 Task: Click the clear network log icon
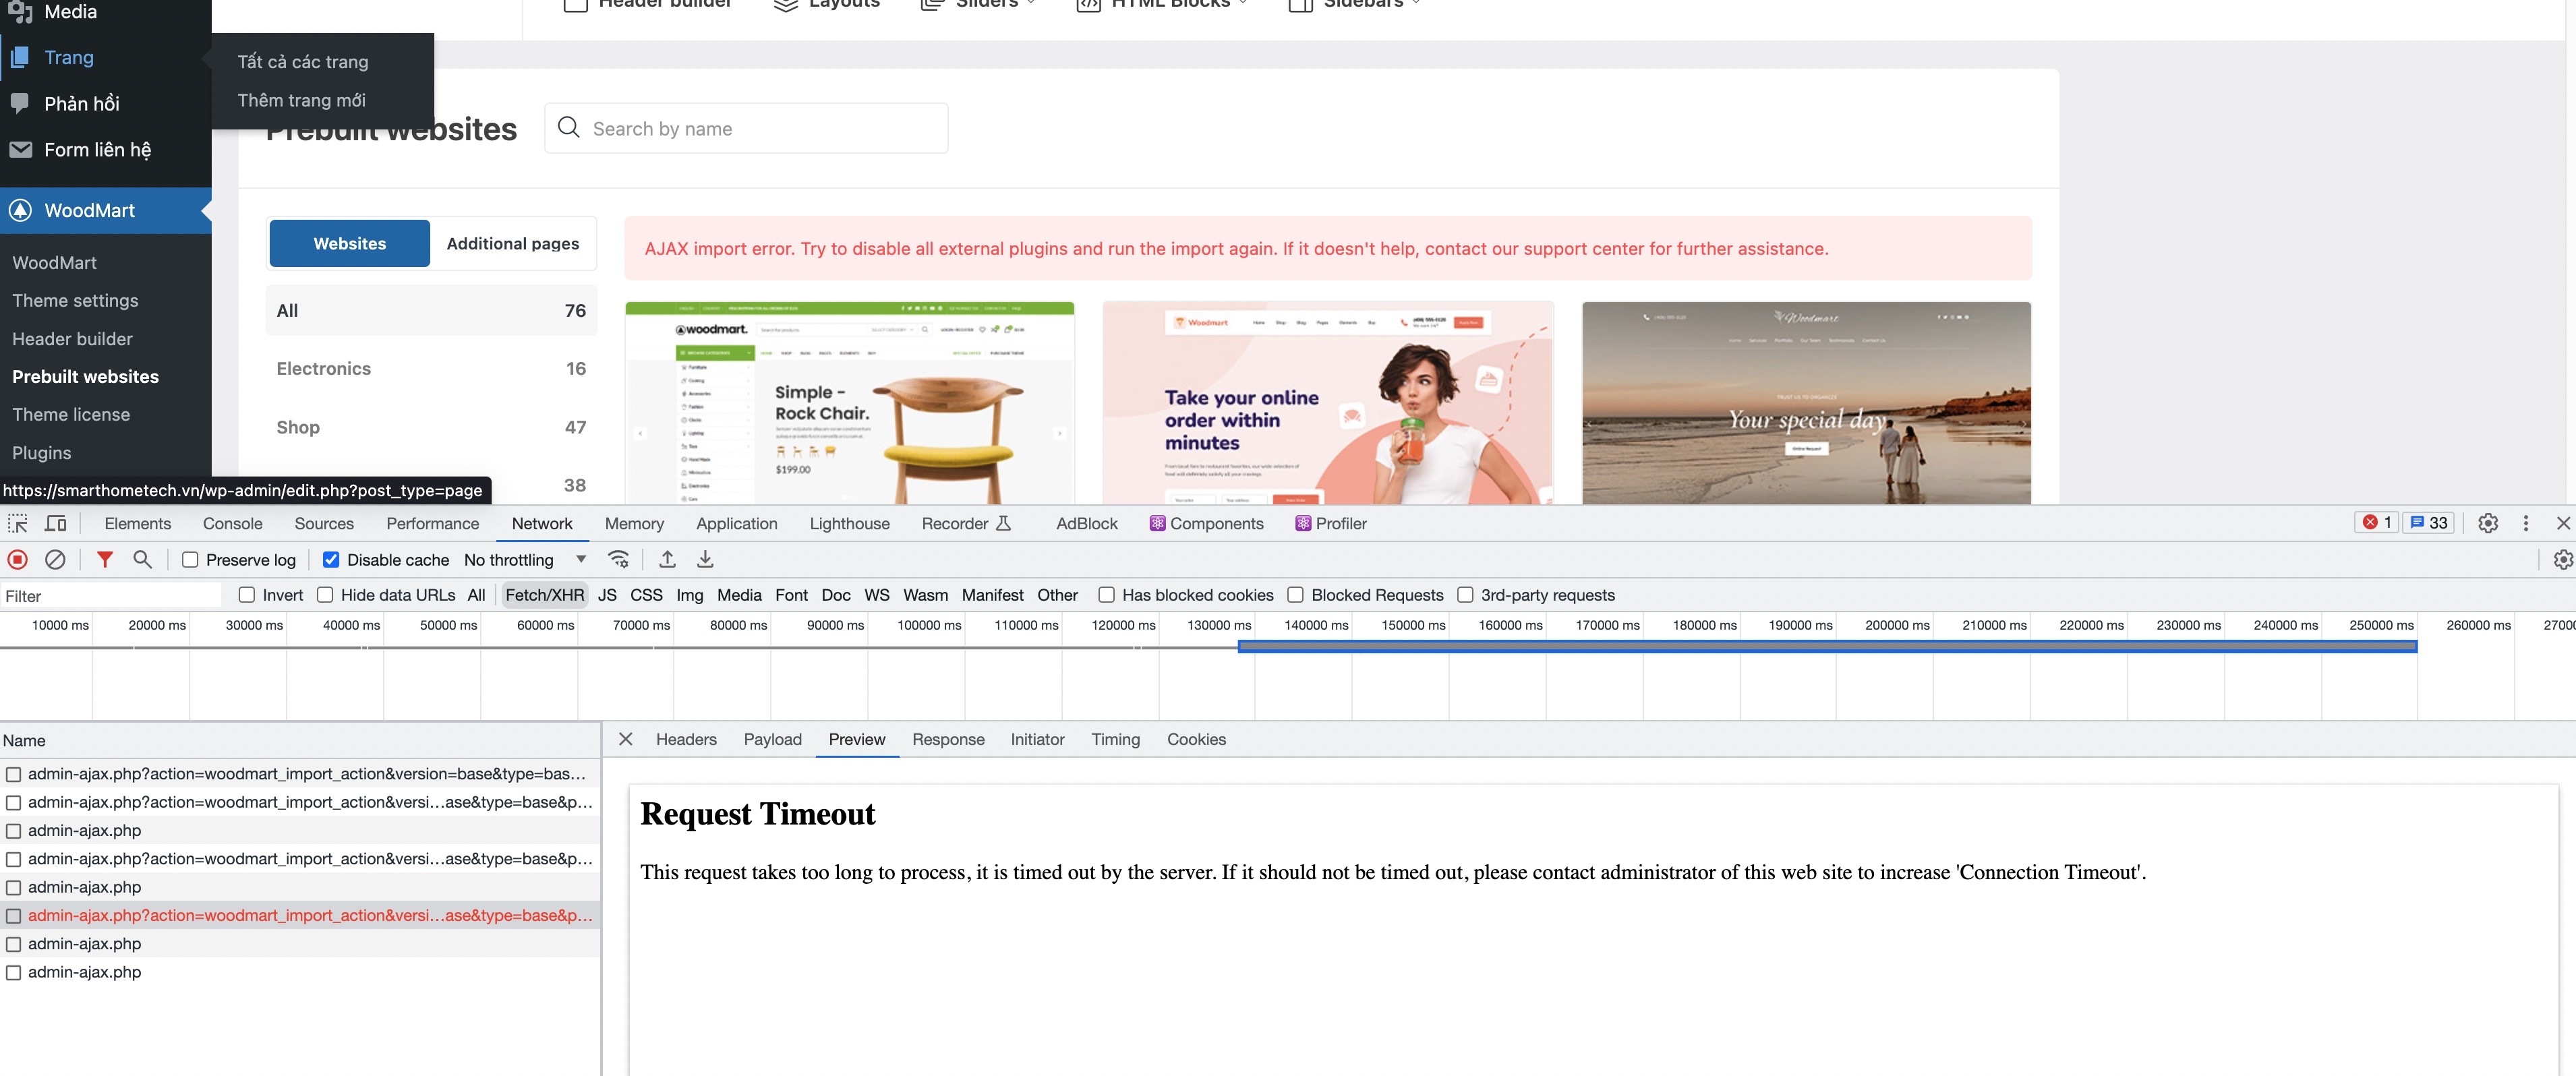click(x=56, y=560)
